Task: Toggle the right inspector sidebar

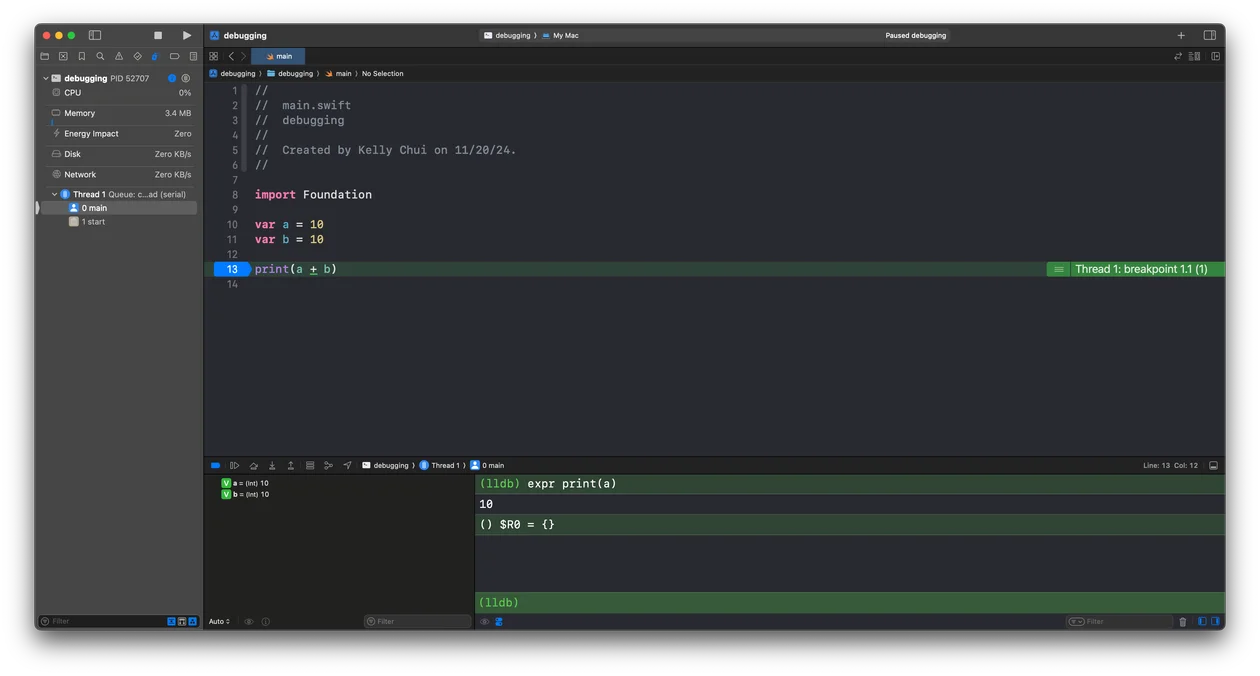Action: tap(1209, 35)
